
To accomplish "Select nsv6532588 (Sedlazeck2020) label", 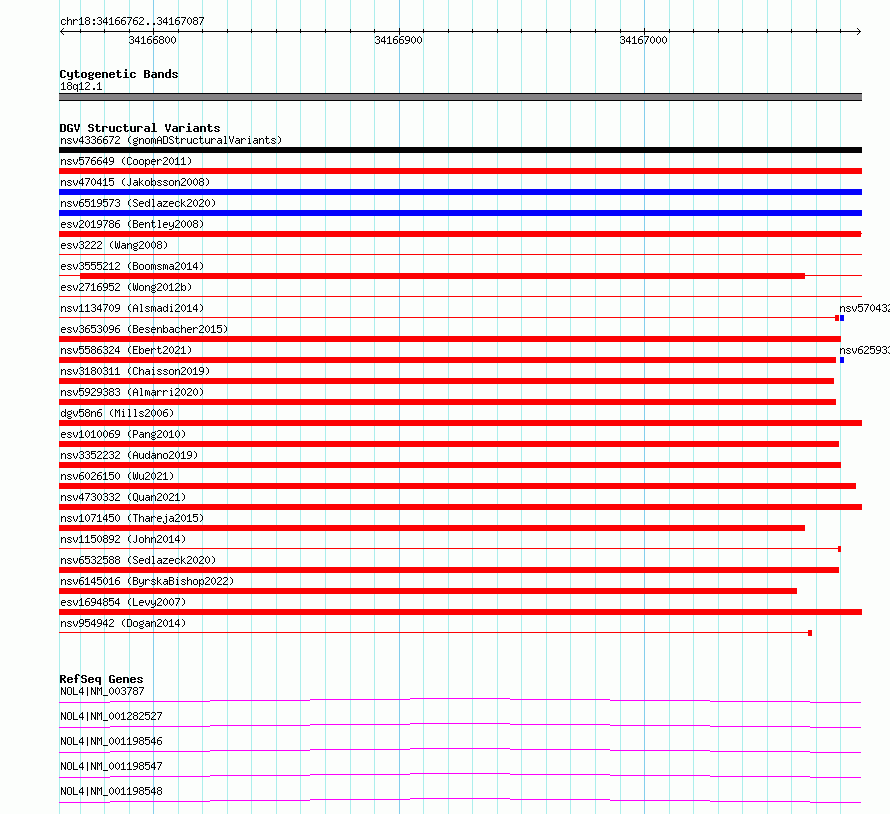I will [138, 560].
